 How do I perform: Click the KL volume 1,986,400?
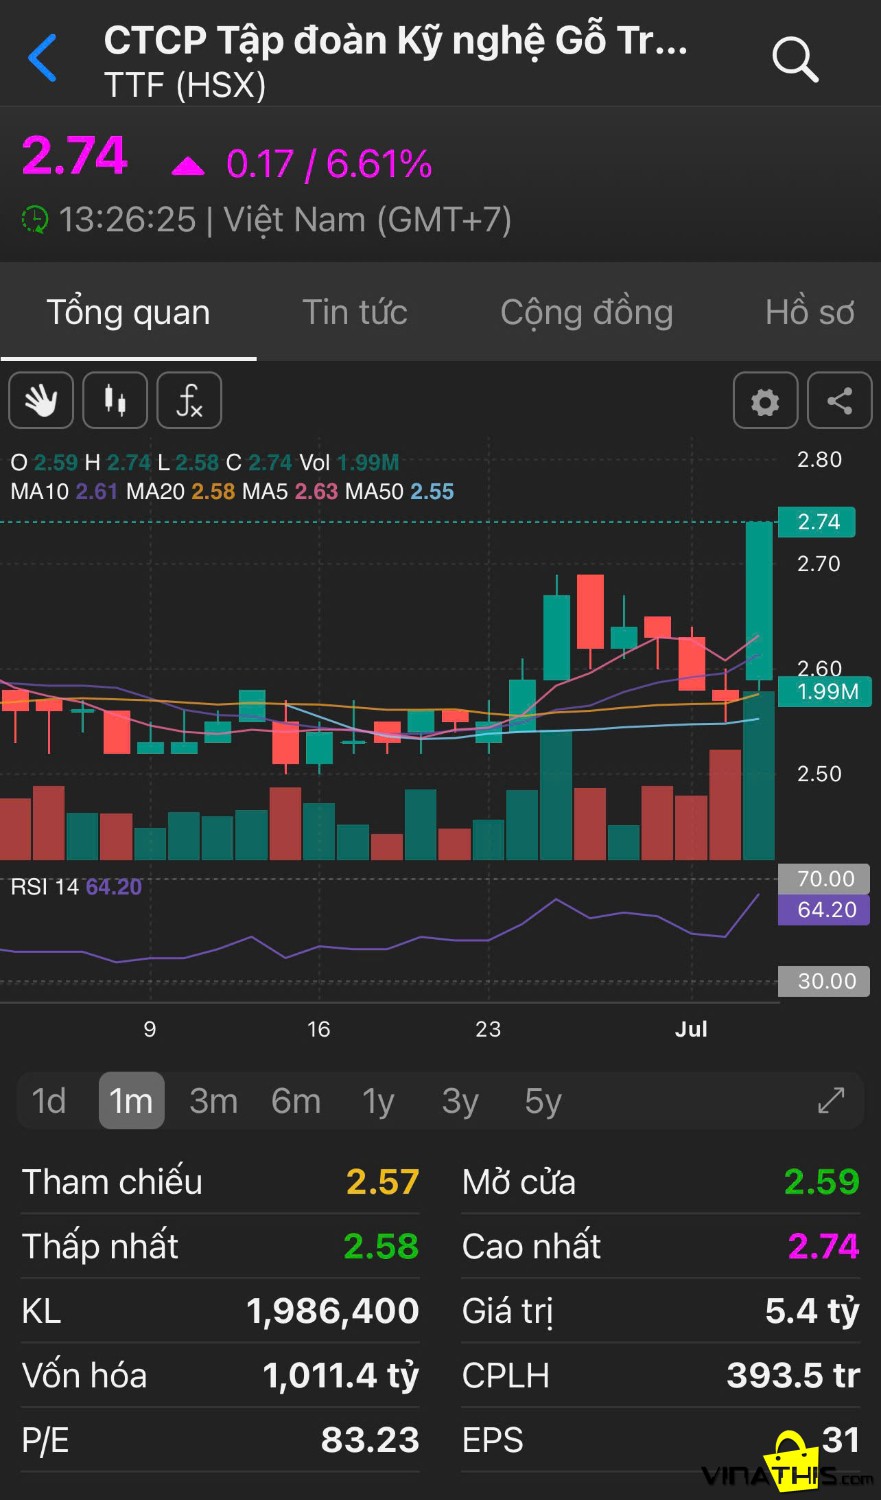[x=333, y=1311]
